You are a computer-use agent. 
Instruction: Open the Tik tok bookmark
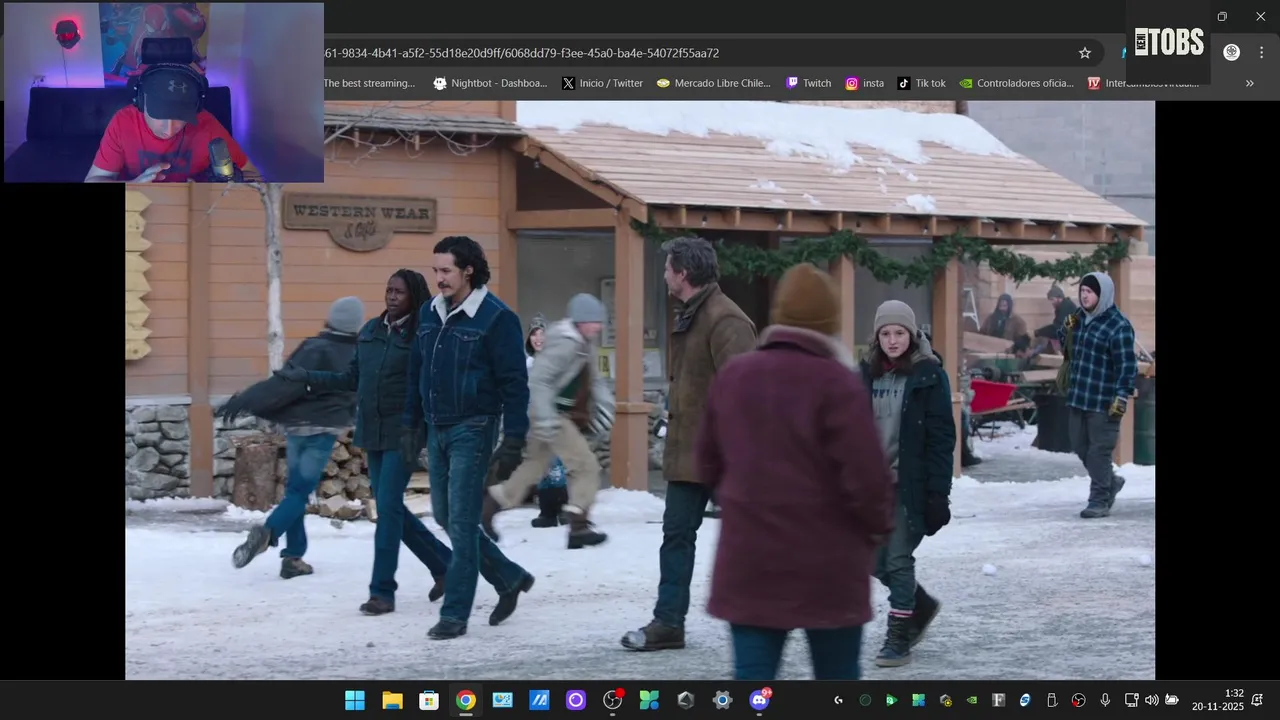pos(922,83)
